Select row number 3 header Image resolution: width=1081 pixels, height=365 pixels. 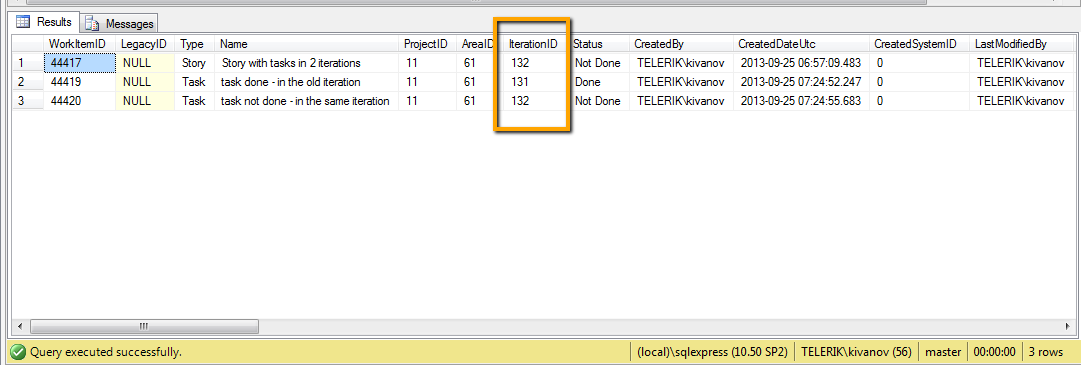pos(28,101)
